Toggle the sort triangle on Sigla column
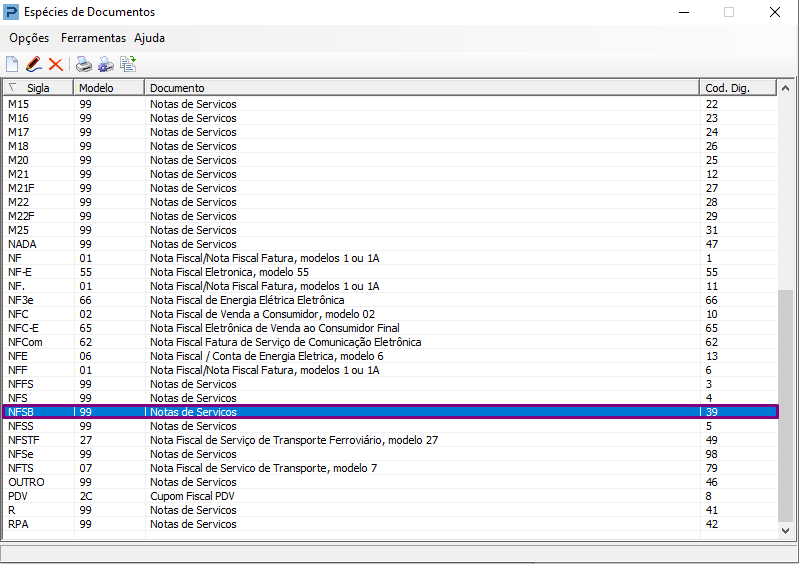This screenshot has height=564, width=799. (13, 87)
